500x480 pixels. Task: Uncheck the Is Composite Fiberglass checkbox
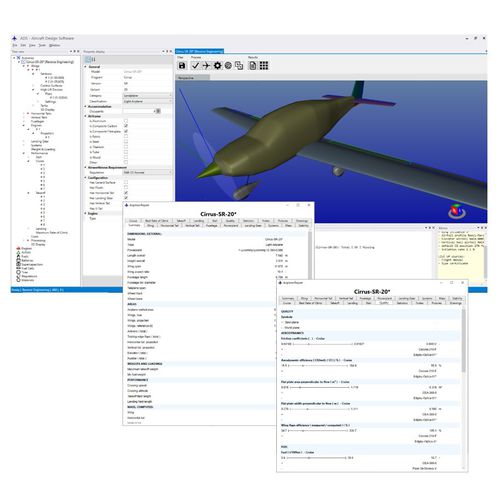pyautogui.click(x=126, y=131)
